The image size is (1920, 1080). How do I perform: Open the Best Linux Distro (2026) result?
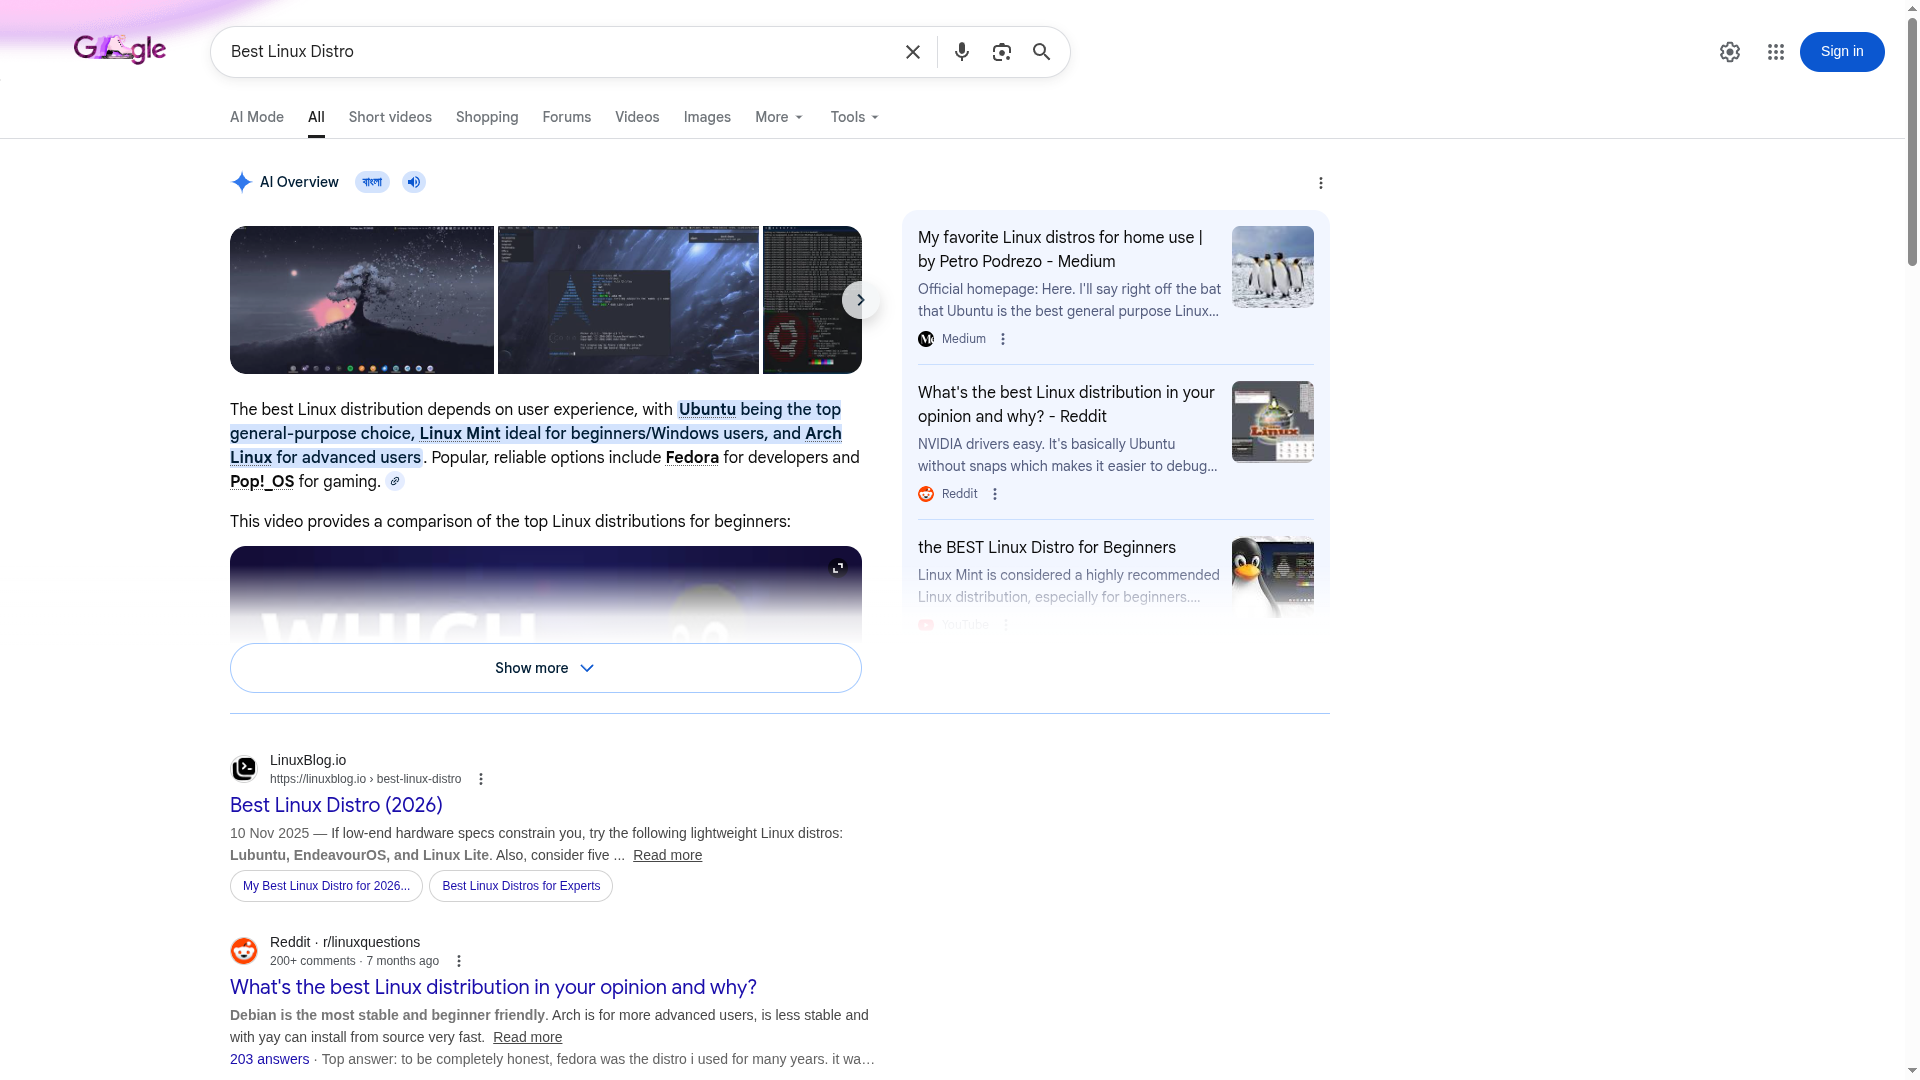(x=336, y=805)
